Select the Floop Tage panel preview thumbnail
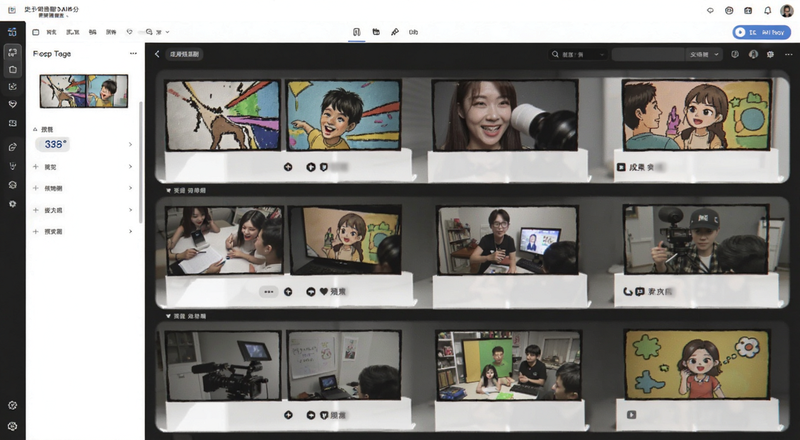 pyautogui.click(x=84, y=91)
